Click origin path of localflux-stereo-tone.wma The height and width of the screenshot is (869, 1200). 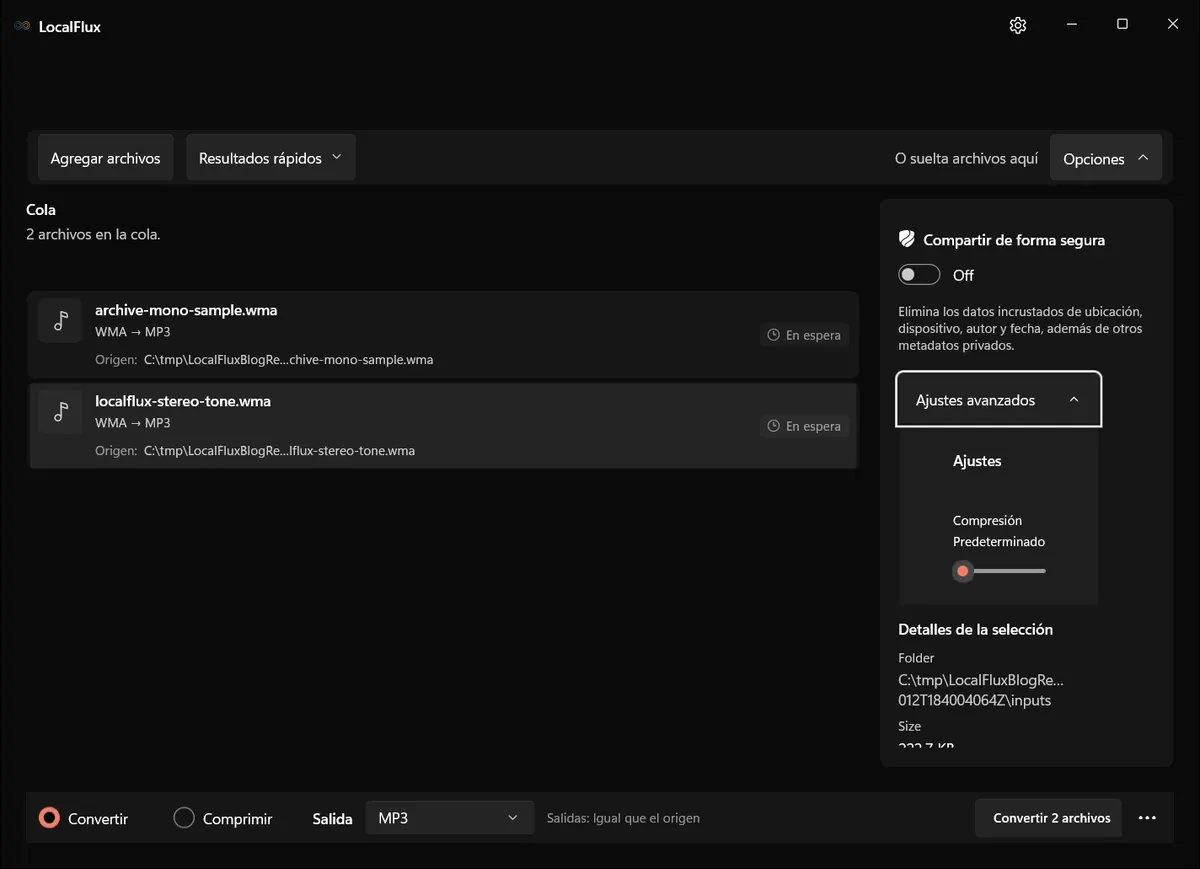click(x=279, y=451)
